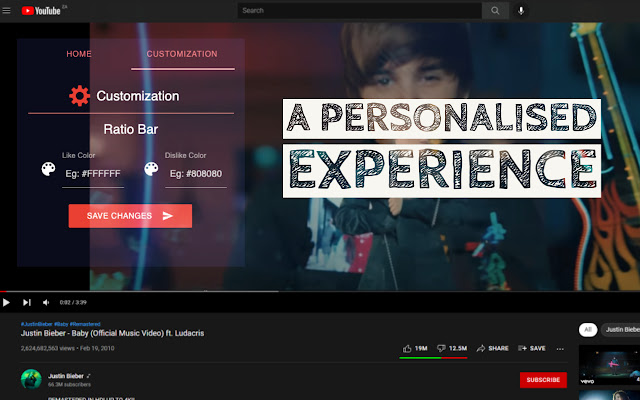The height and width of the screenshot is (400, 640).
Task: Open the Justin Bieber channel name link
Action: pyautogui.click(x=66, y=376)
